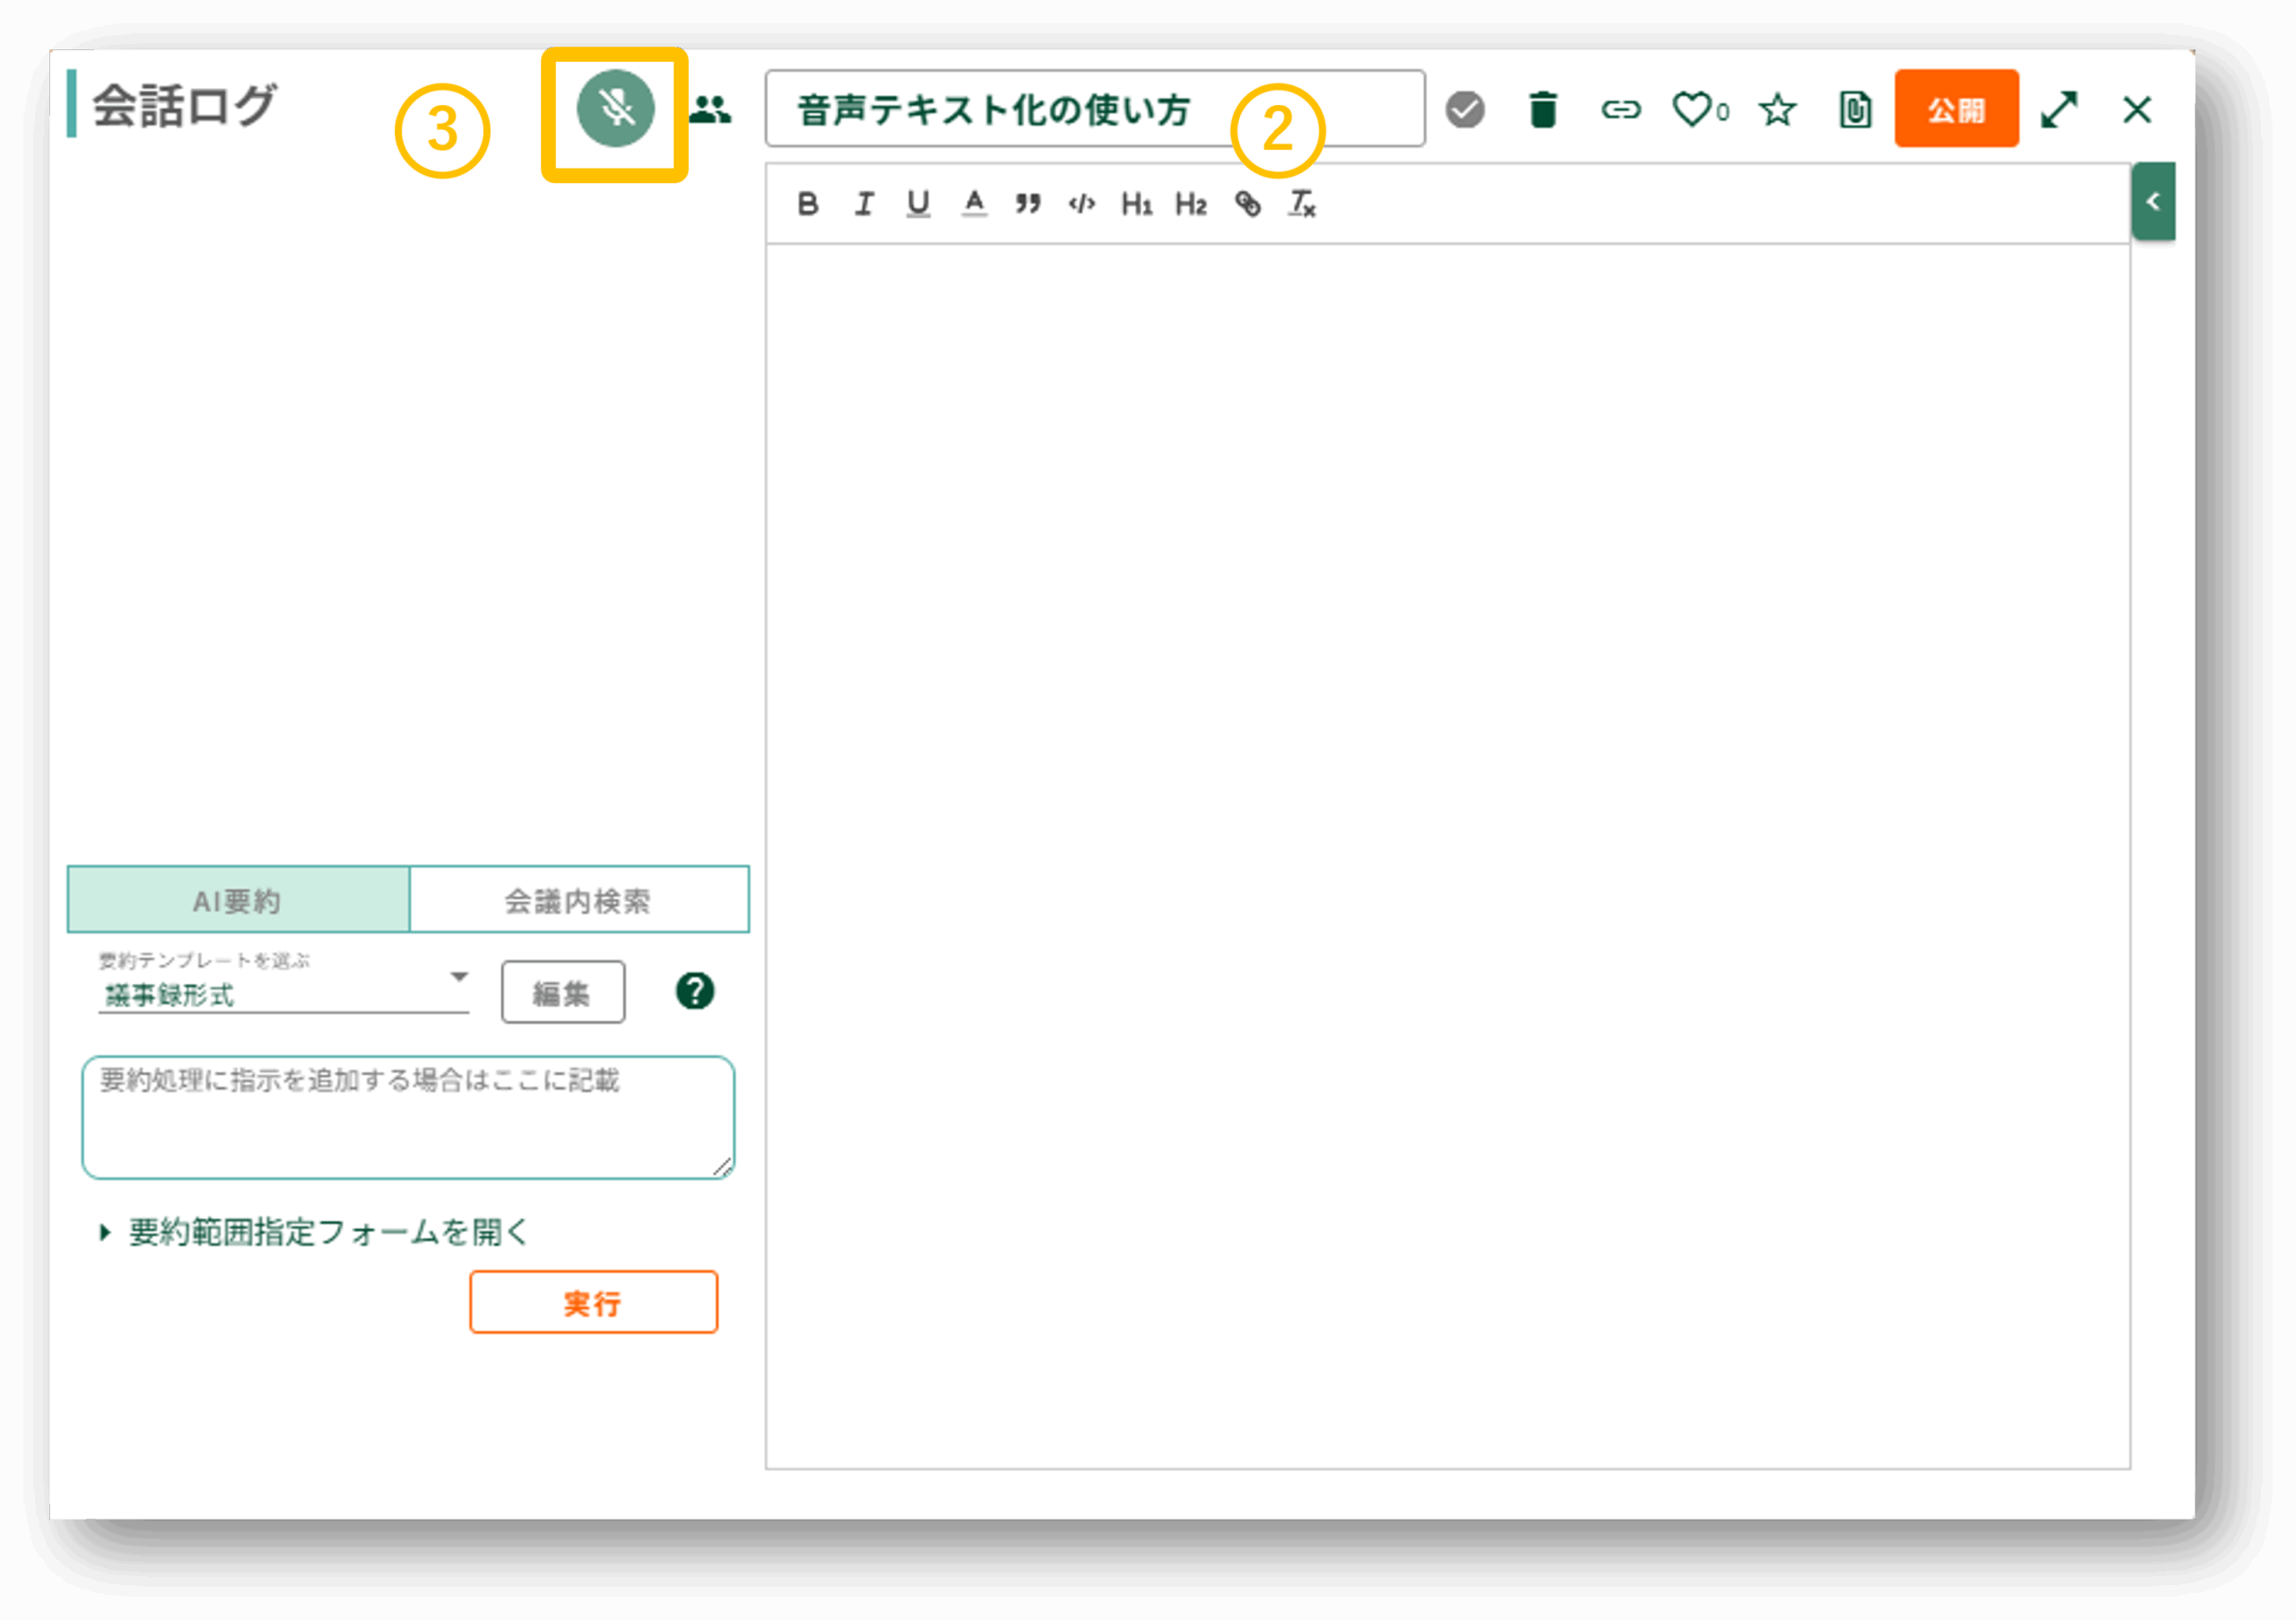
Task: Favorite the note with star icon
Action: click(1777, 109)
